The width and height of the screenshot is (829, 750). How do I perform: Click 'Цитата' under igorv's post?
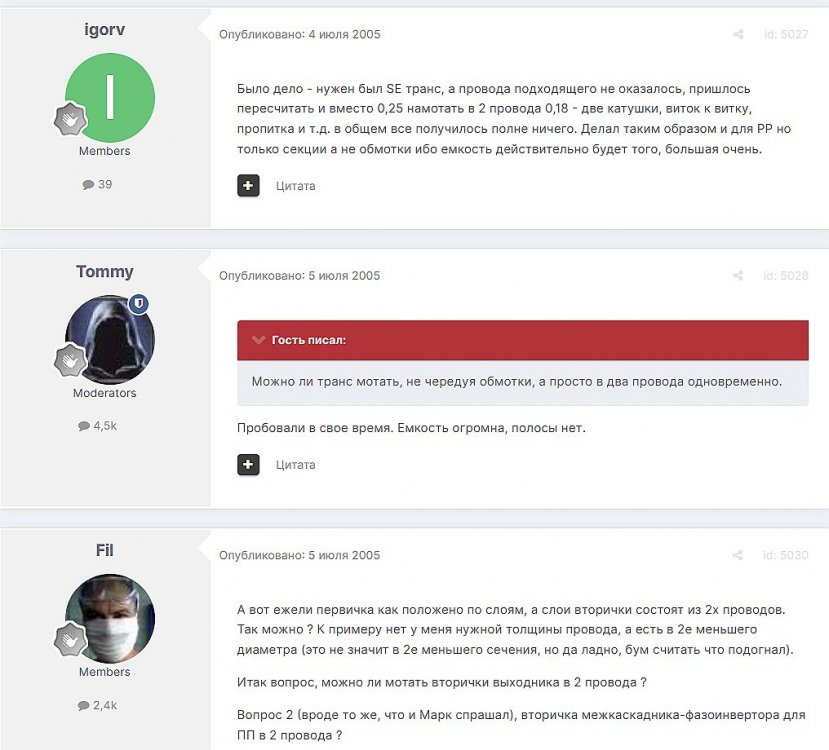(296, 186)
